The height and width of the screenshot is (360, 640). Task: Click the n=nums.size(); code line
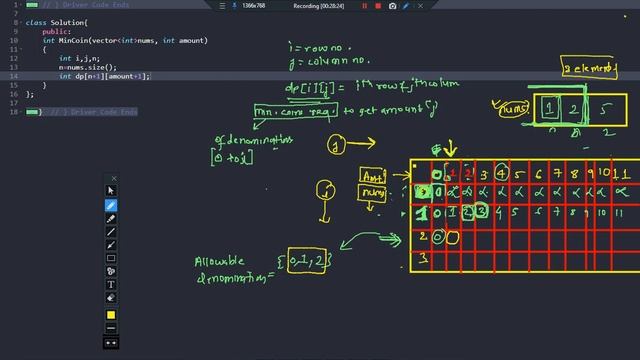pos(88,67)
